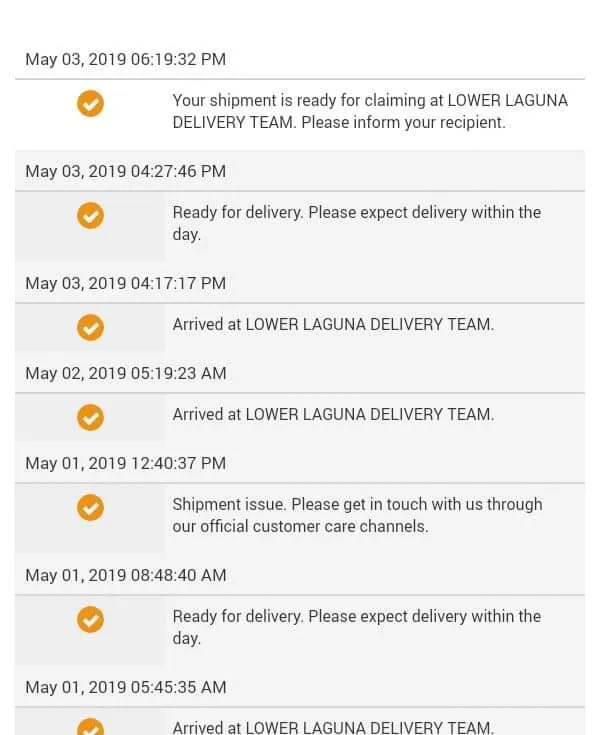The width and height of the screenshot is (600, 735).
Task: Click the 'Arrived' message under May 03 04:17:17 PM
Action: 333,324
